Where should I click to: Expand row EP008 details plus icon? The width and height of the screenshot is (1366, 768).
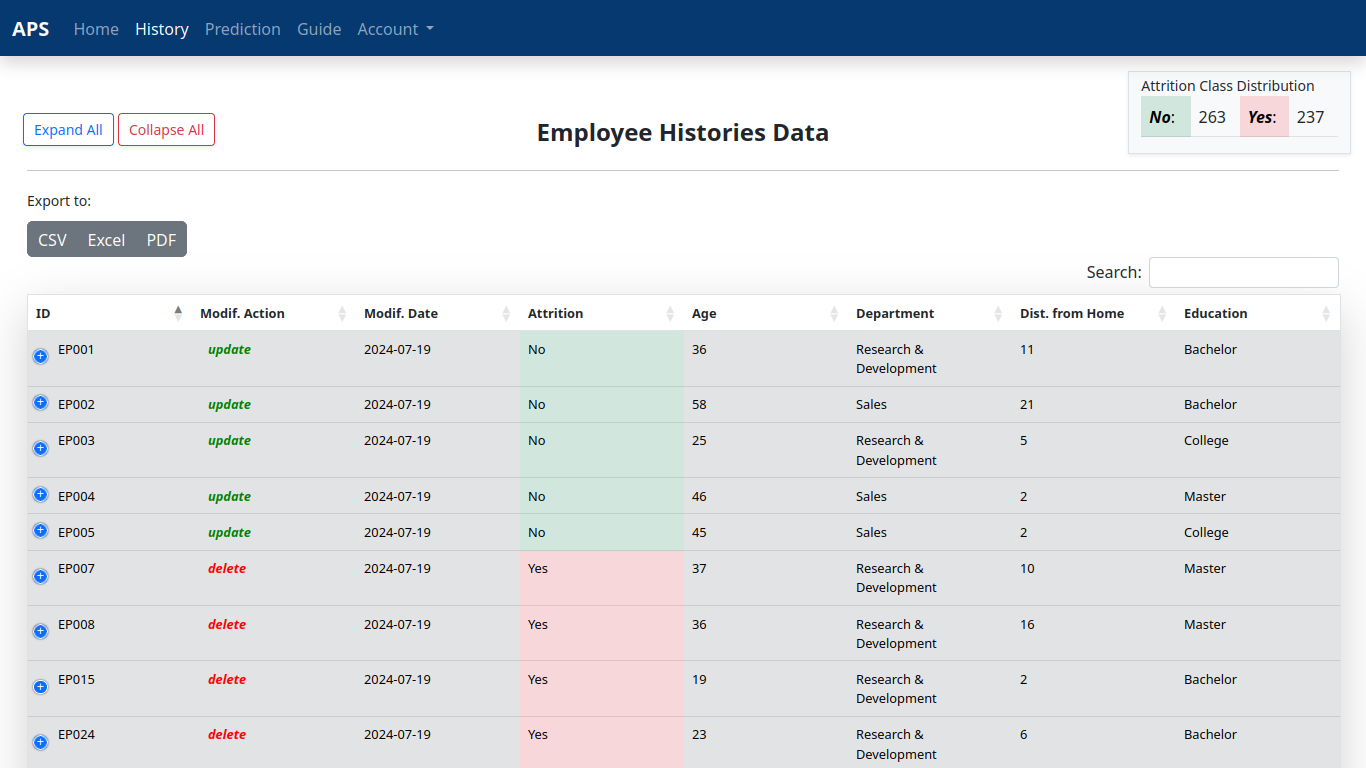(x=41, y=631)
